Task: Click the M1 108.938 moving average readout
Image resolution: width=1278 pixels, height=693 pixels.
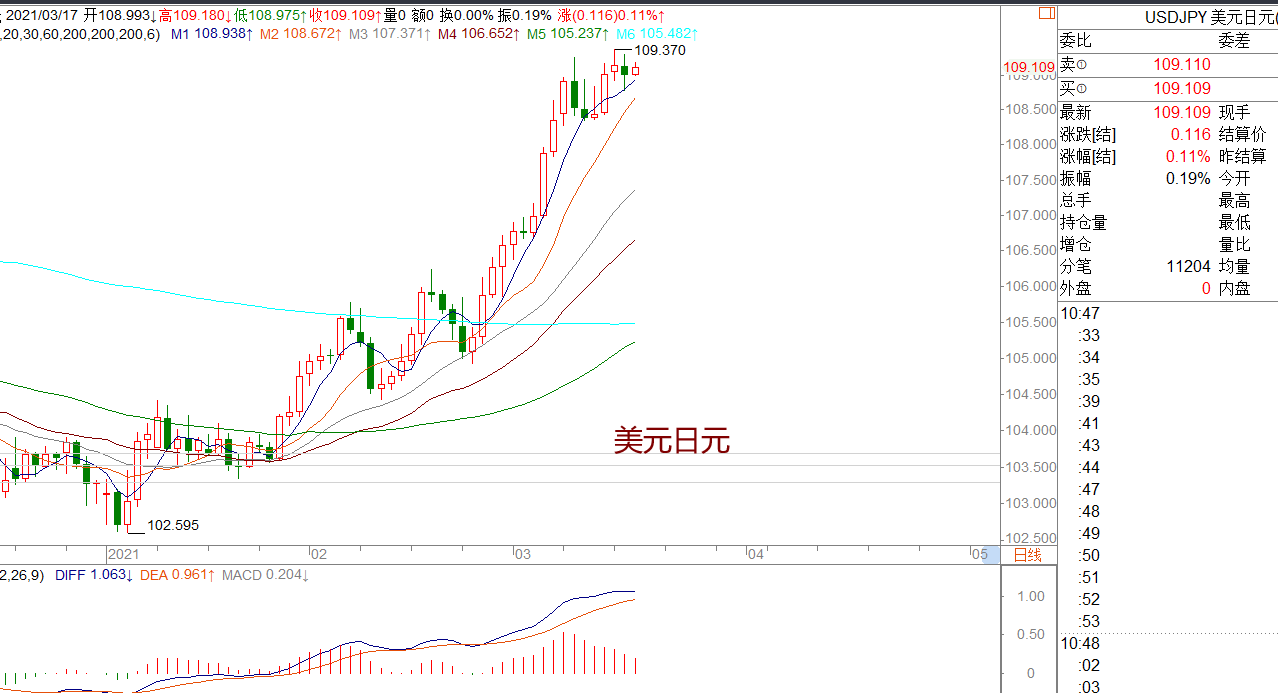Action: [x=212, y=34]
